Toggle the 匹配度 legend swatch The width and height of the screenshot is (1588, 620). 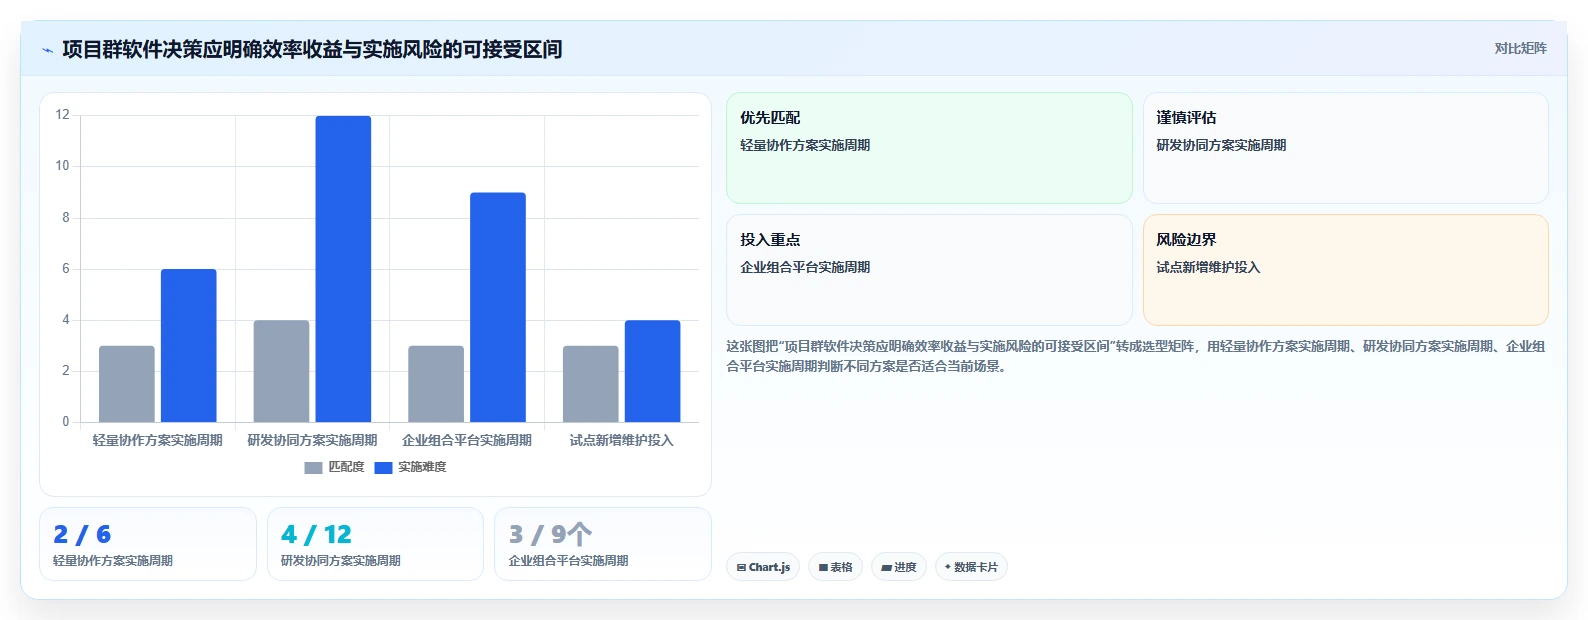tap(313, 467)
